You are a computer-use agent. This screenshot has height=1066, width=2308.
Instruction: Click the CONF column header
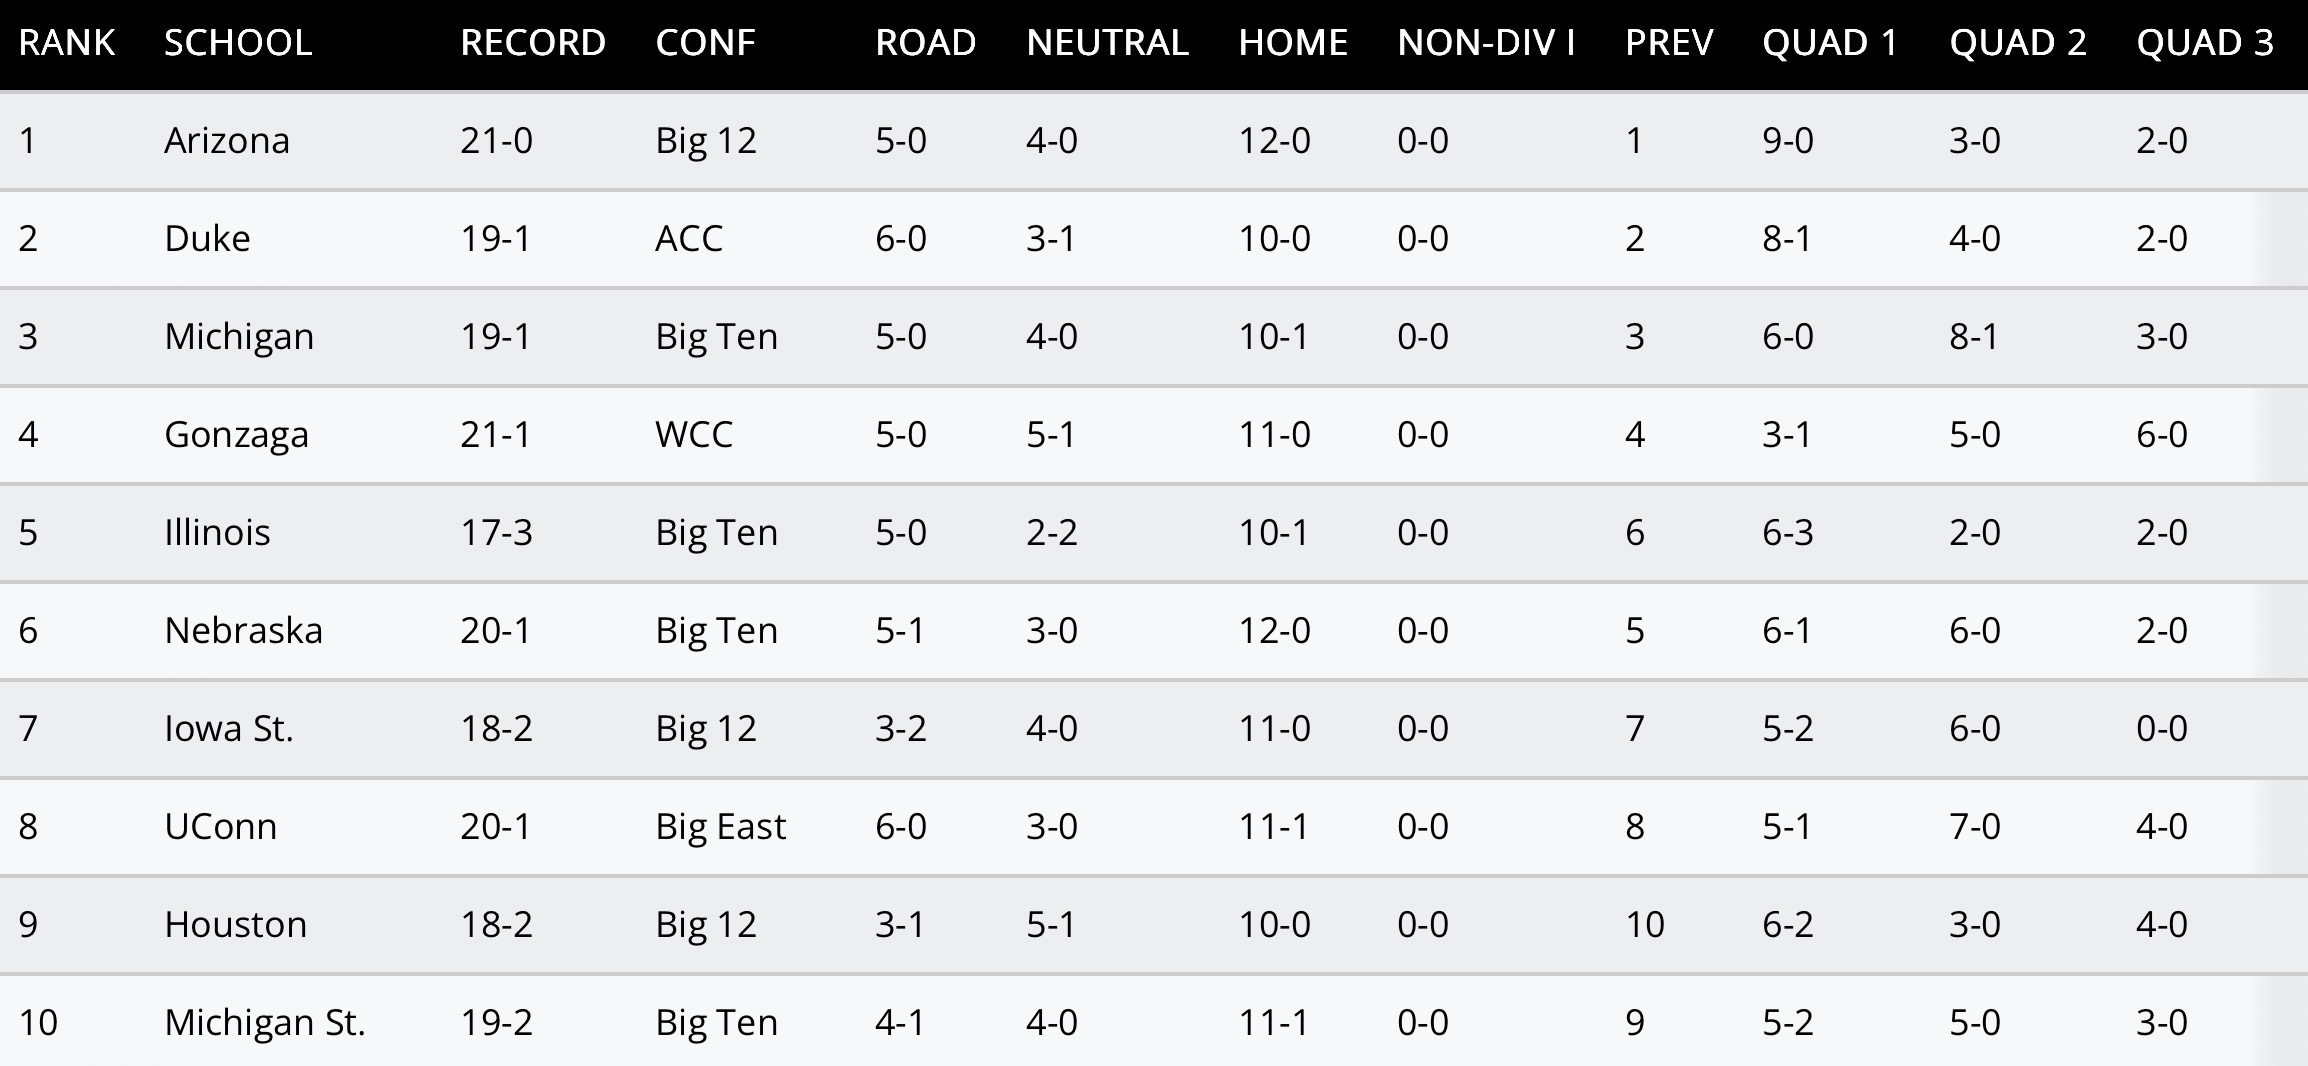point(705,43)
